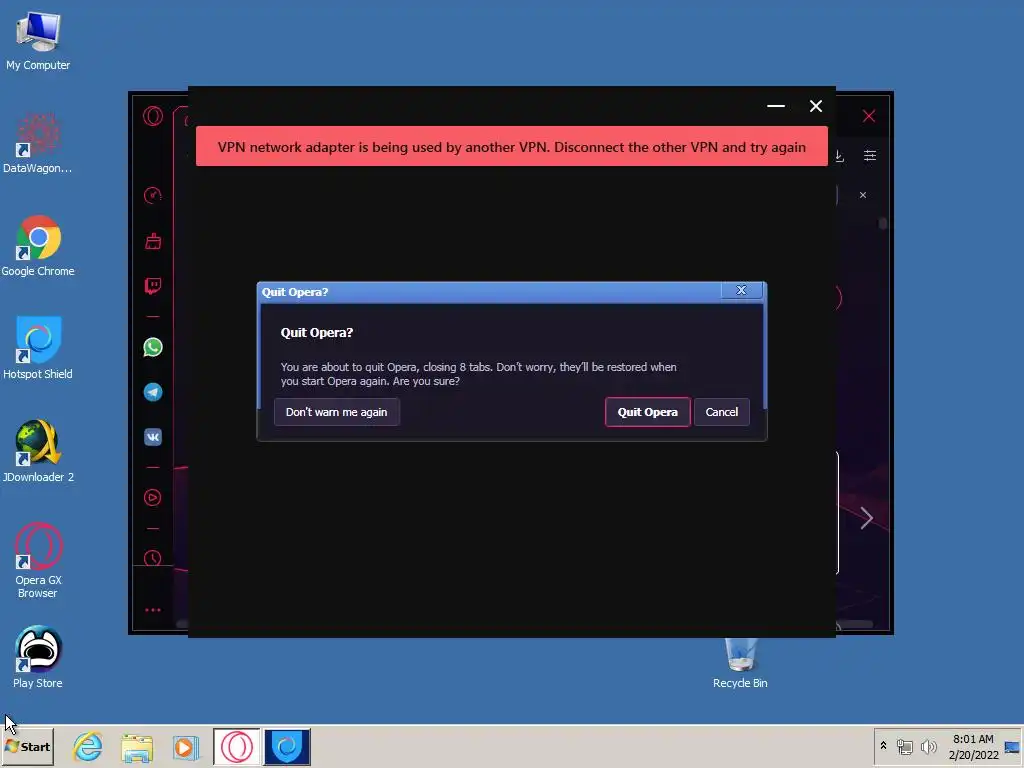Click the Opera GX logo in sidebar
The image size is (1024, 768).
[x=153, y=116]
